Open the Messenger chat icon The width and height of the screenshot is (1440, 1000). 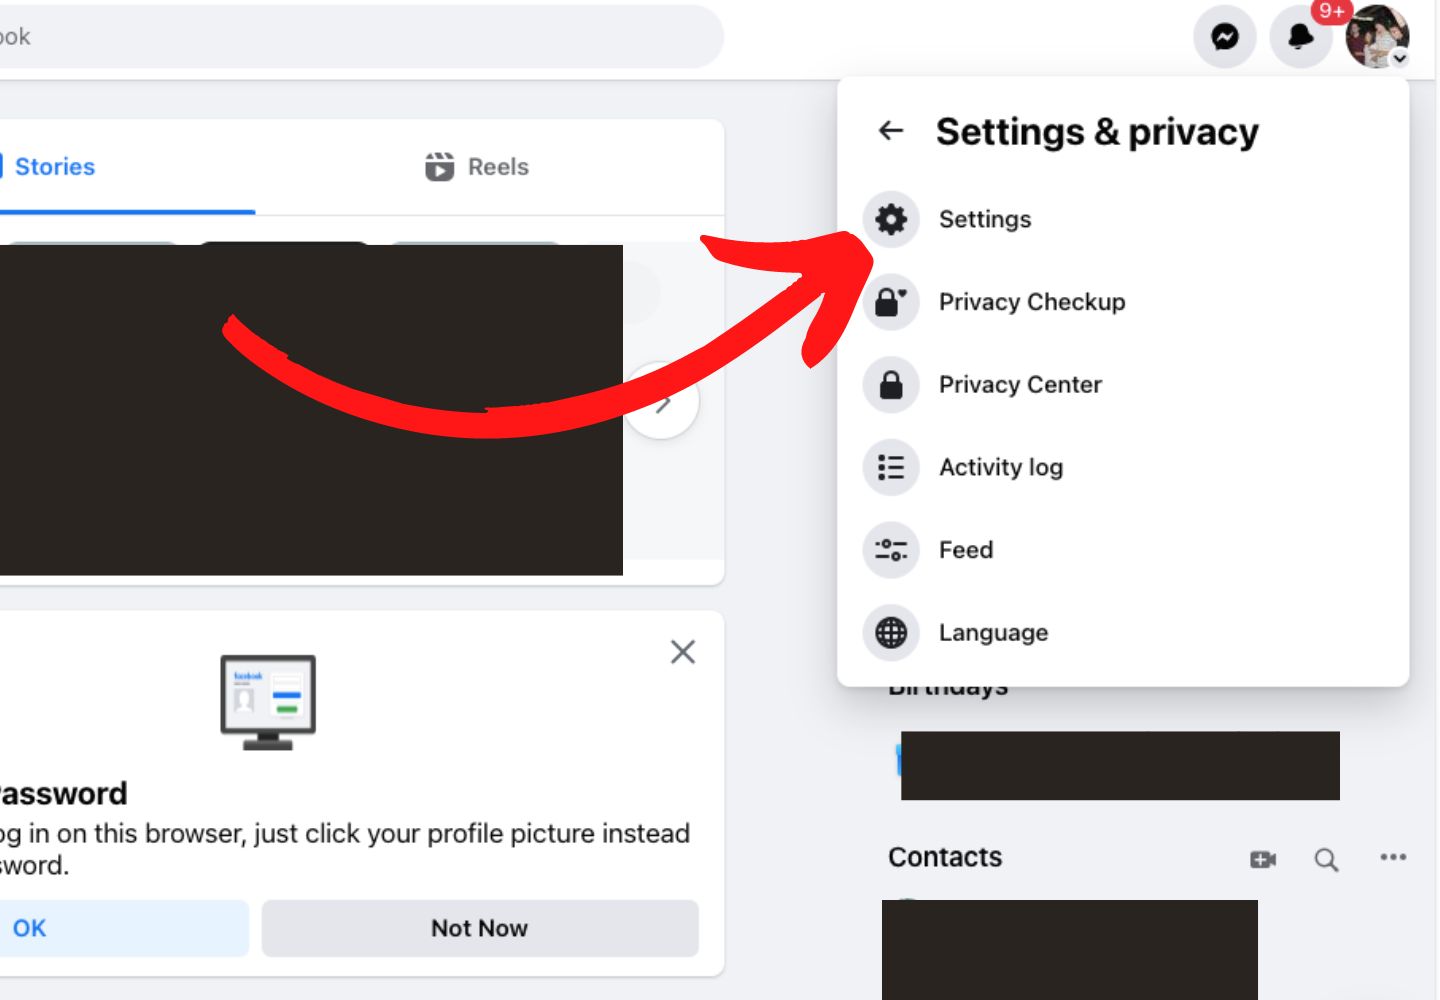click(x=1225, y=37)
